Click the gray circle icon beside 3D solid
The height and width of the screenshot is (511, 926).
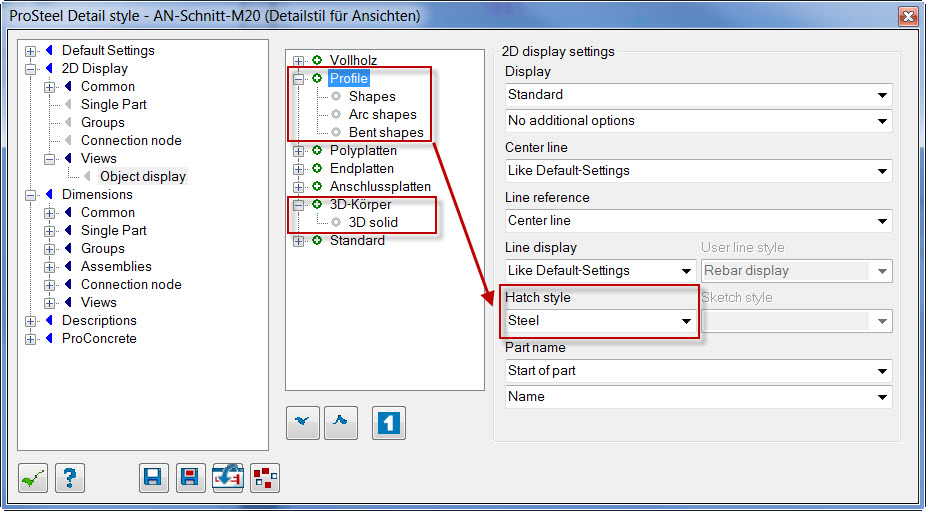click(x=337, y=223)
